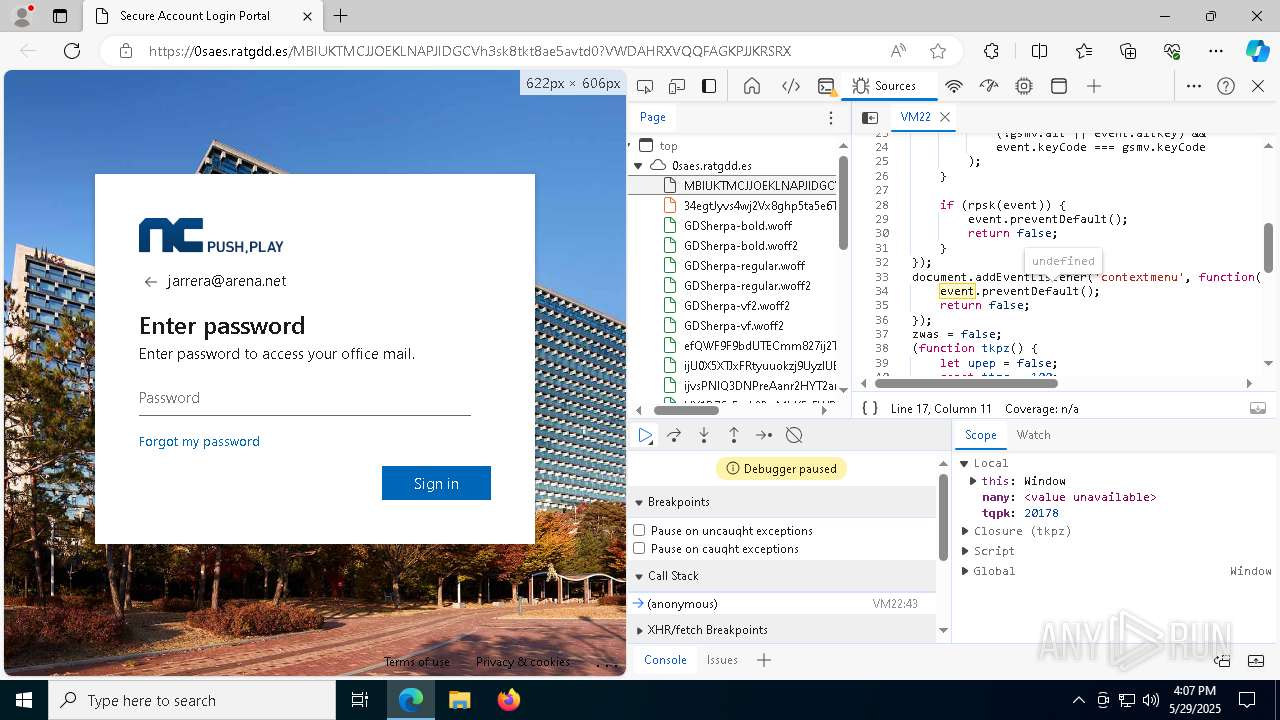Open more options in Page navigator
The width and height of the screenshot is (1280, 720).
point(830,117)
